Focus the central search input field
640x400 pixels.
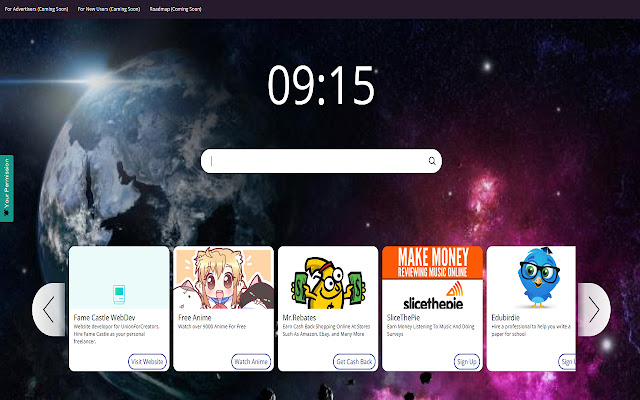point(321,161)
